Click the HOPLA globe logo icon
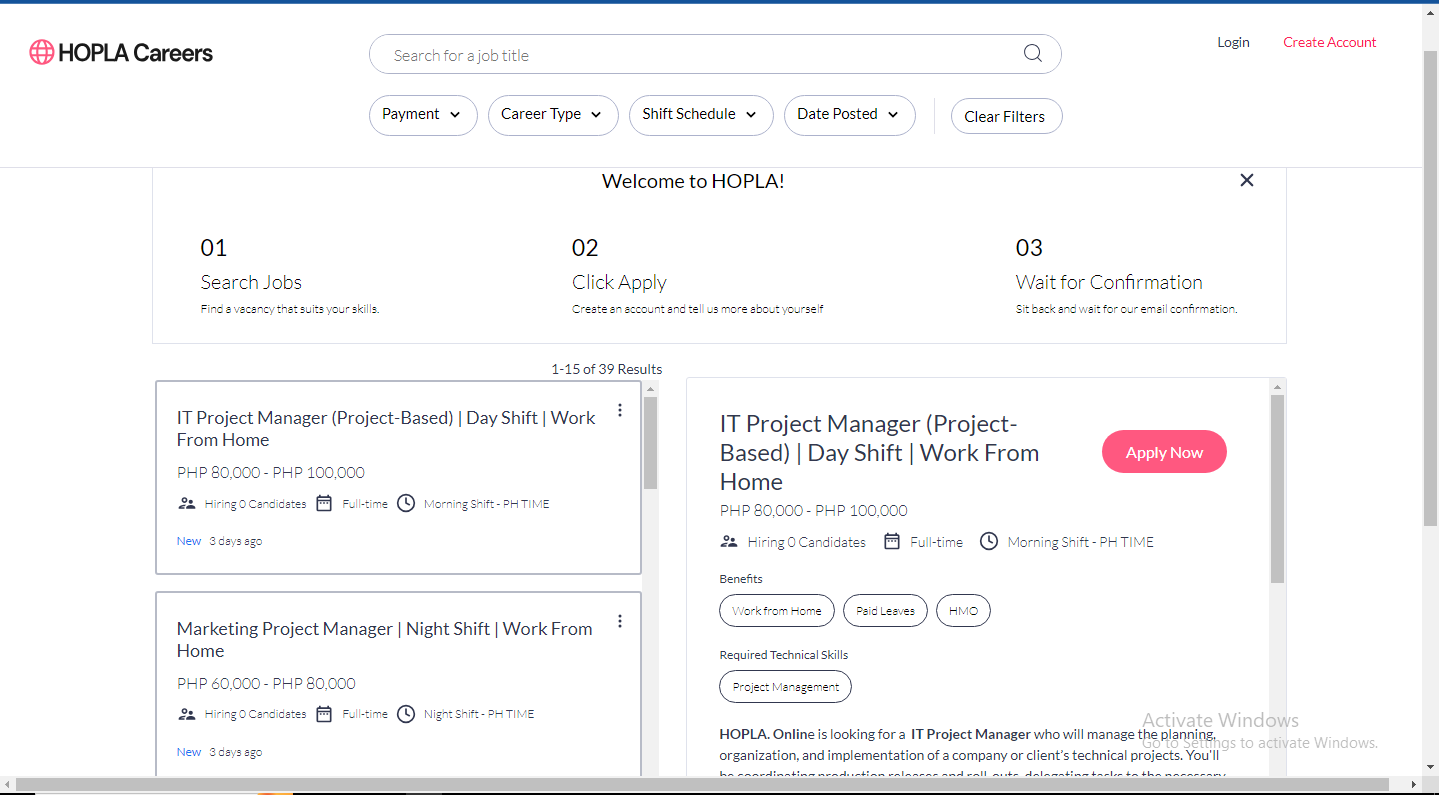1439x795 pixels. click(41, 52)
